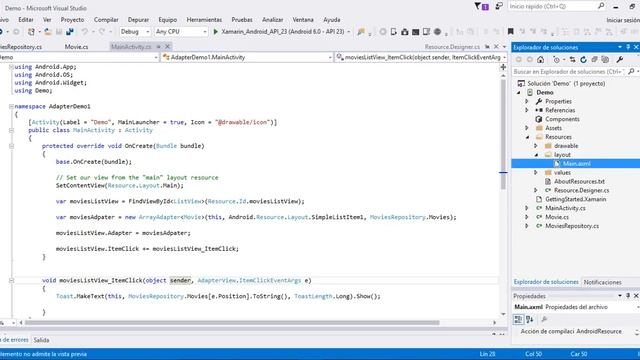The image size is (640, 360).
Task: Click the bookmark icon in the toolbar
Action: [x=511, y=32]
